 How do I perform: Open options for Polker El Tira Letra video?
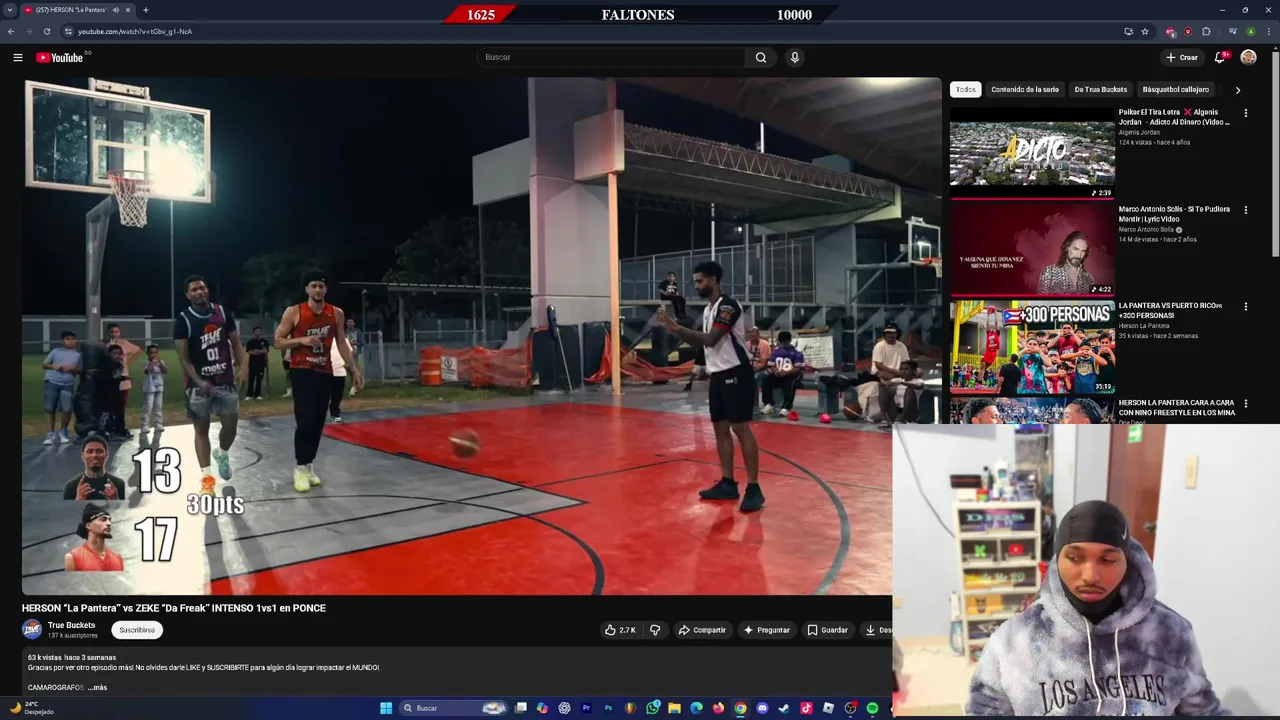(x=1246, y=113)
